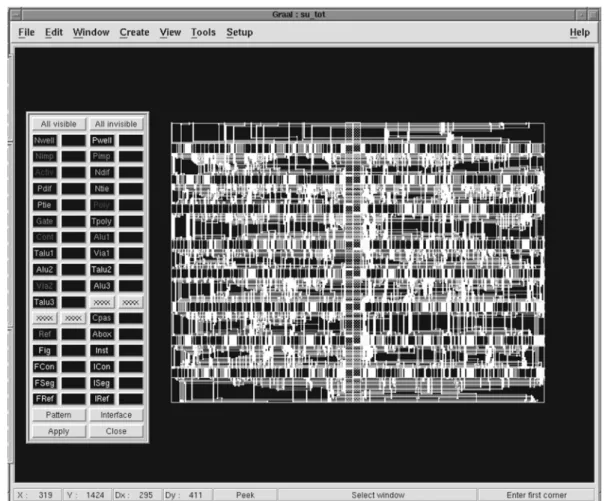Open the Pattern options

(x=59, y=415)
